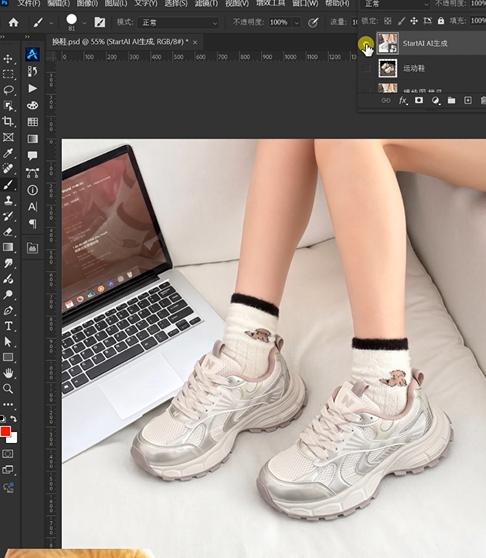Select the Lasso tool

(8, 90)
